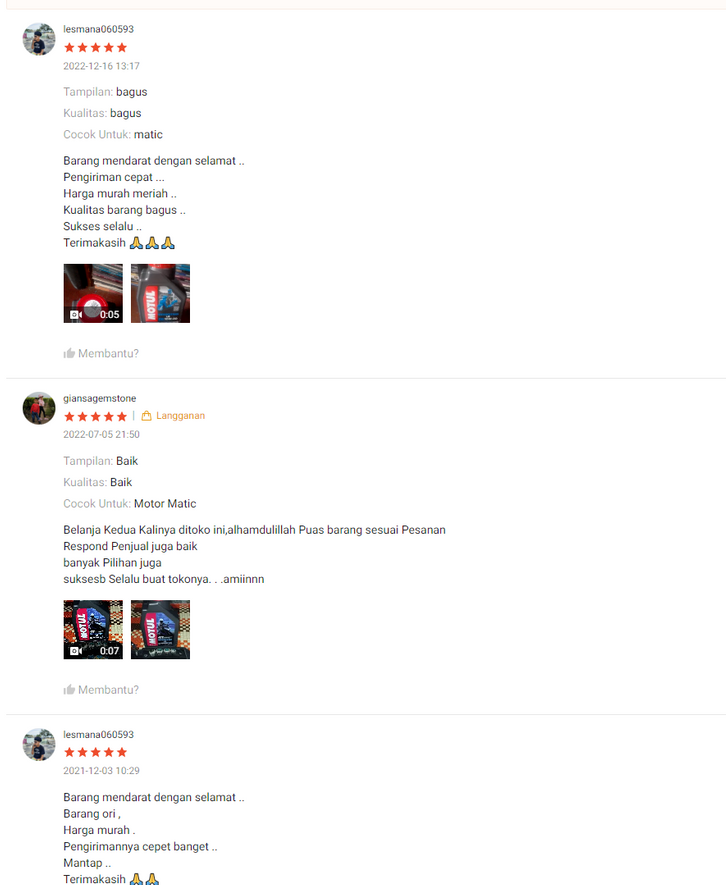726x885 pixels.
Task: Open Motul photo in giansagemstone's review
Action: [x=160, y=630]
